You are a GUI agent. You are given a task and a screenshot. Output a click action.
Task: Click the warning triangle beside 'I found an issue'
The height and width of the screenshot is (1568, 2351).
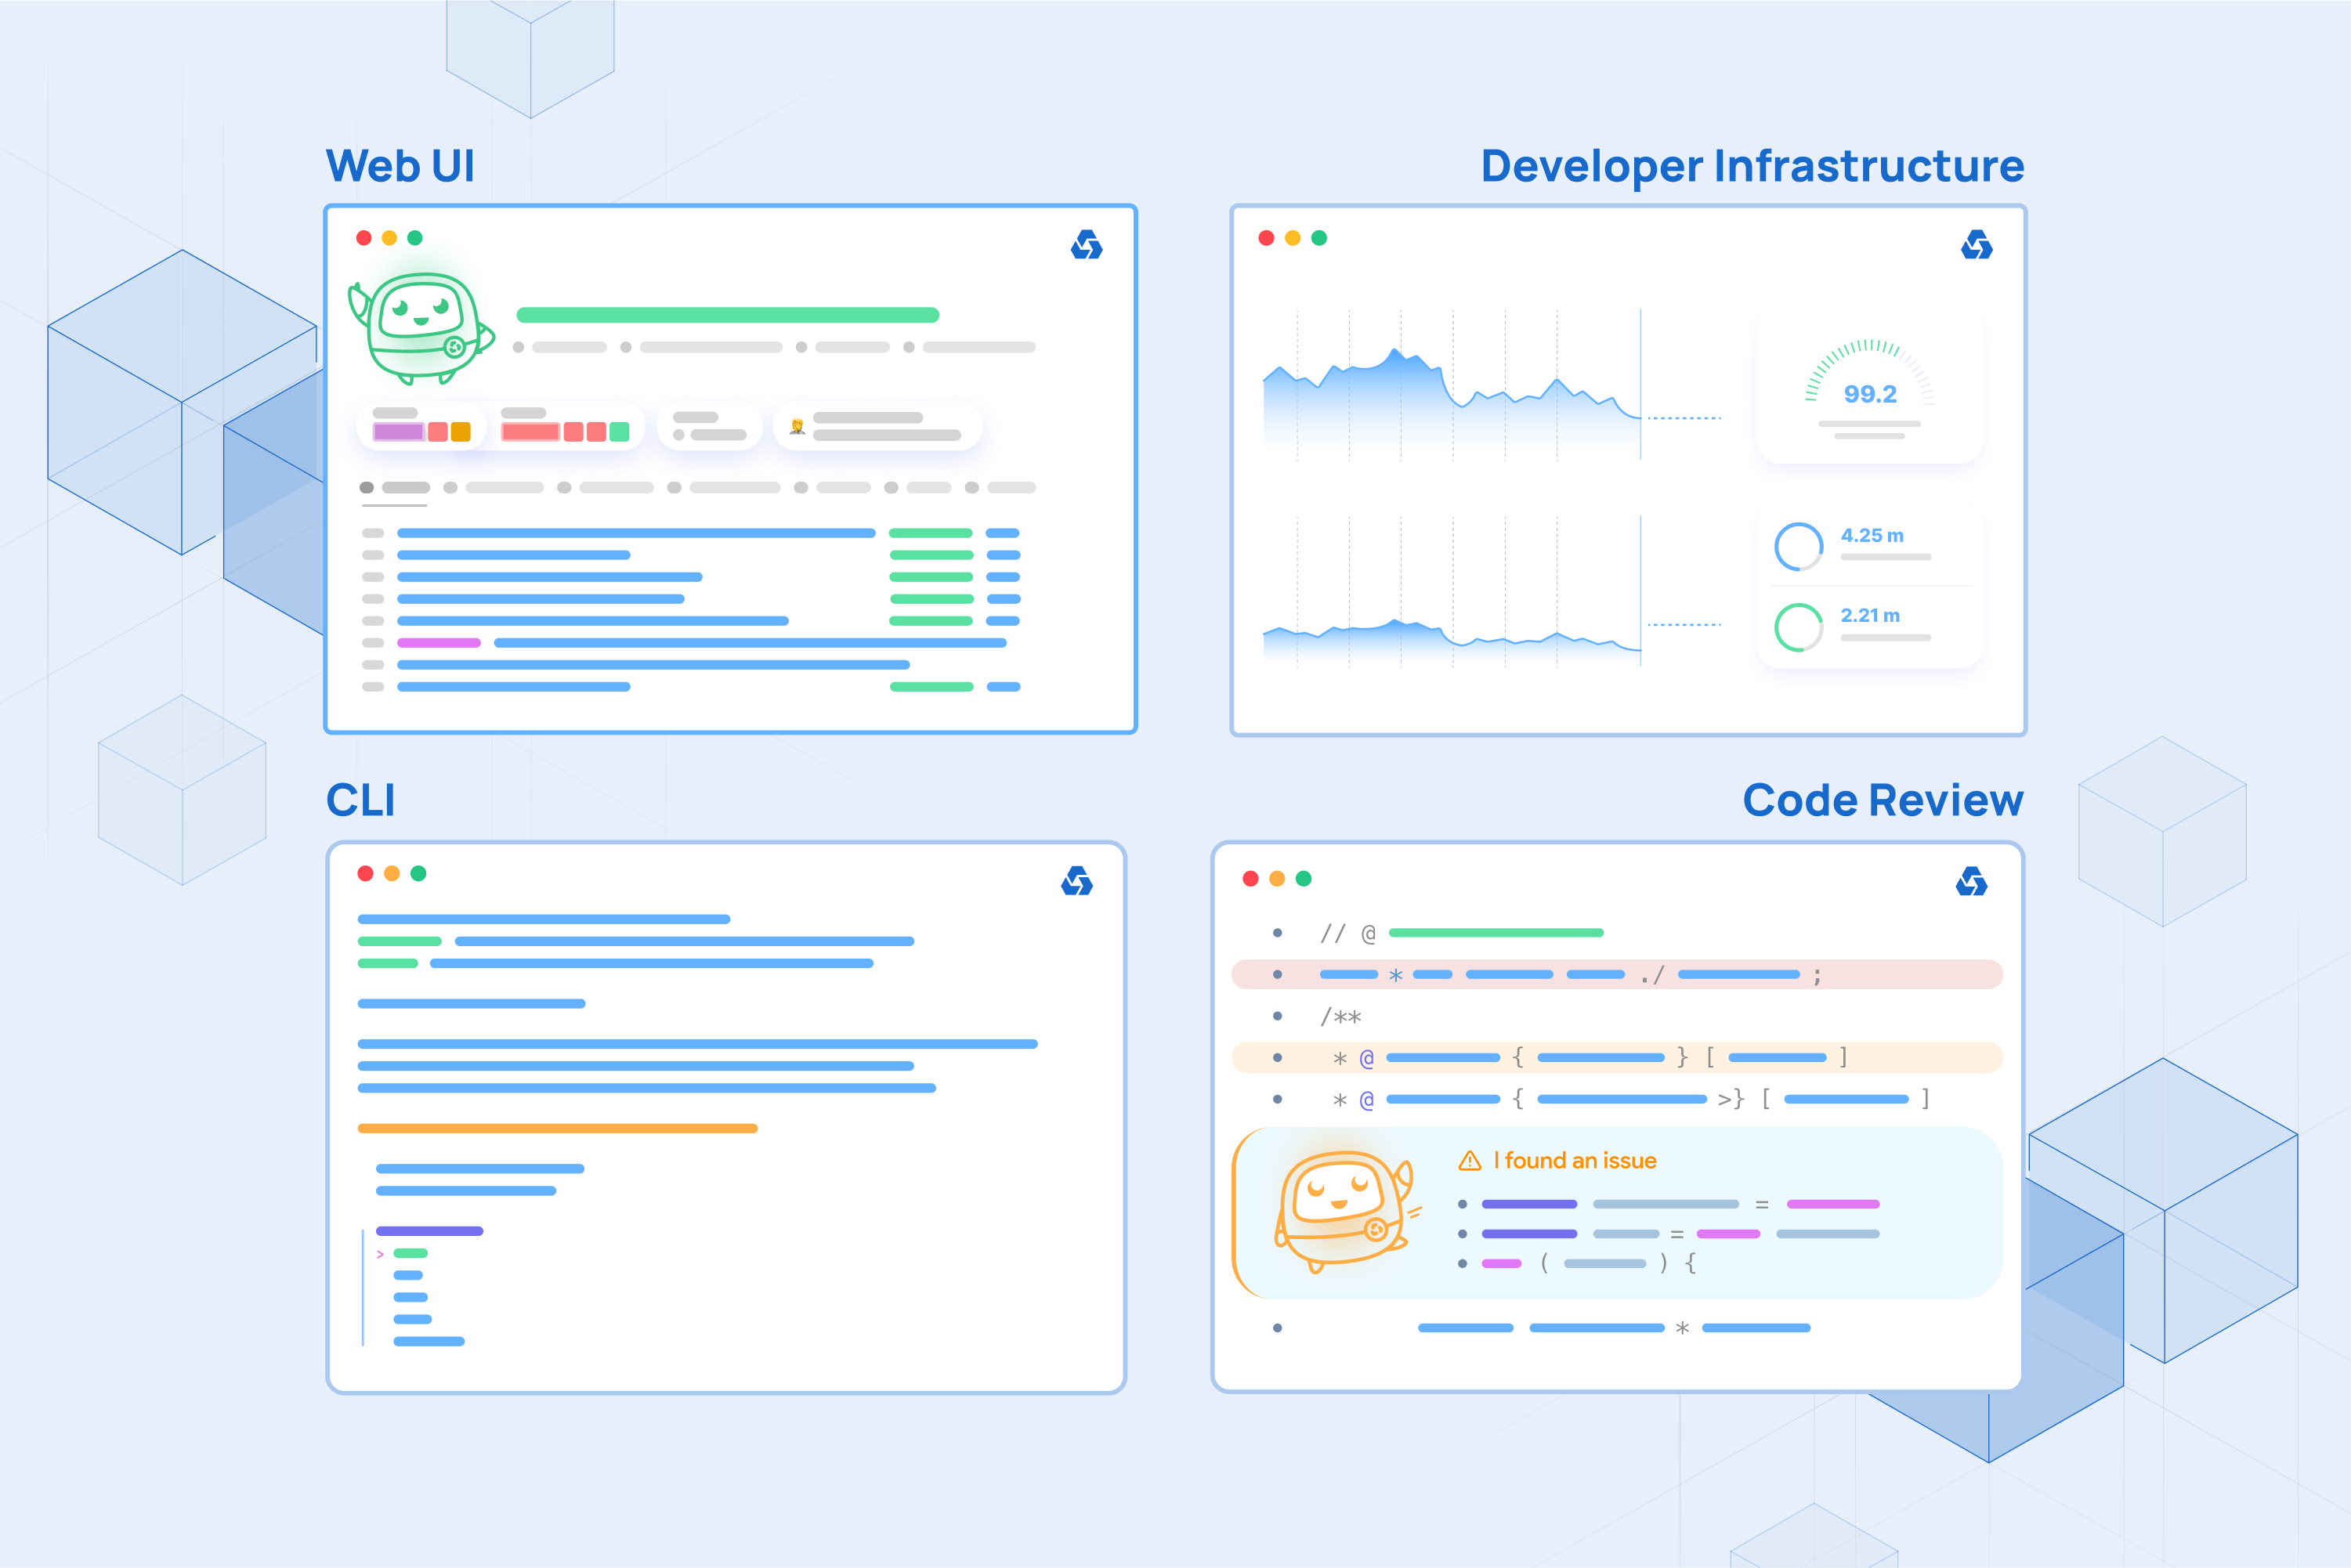pyautogui.click(x=1469, y=1161)
